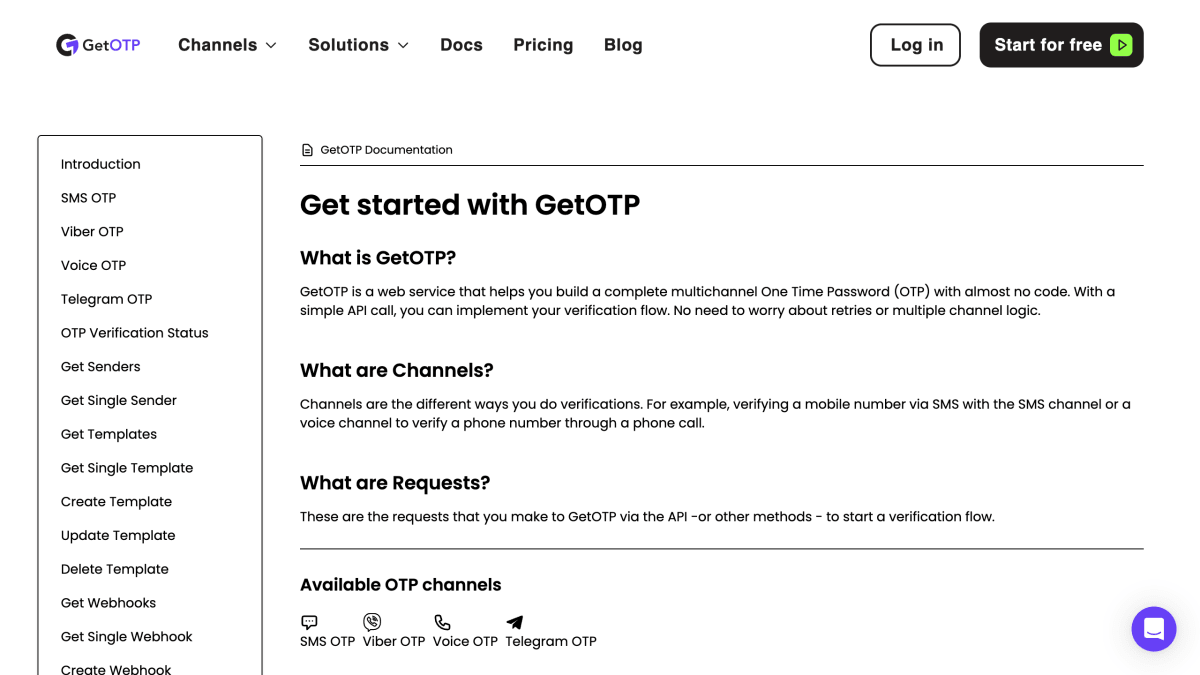The width and height of the screenshot is (1200, 675).
Task: Select Telegram OTP sidebar entry
Action: pos(106,299)
